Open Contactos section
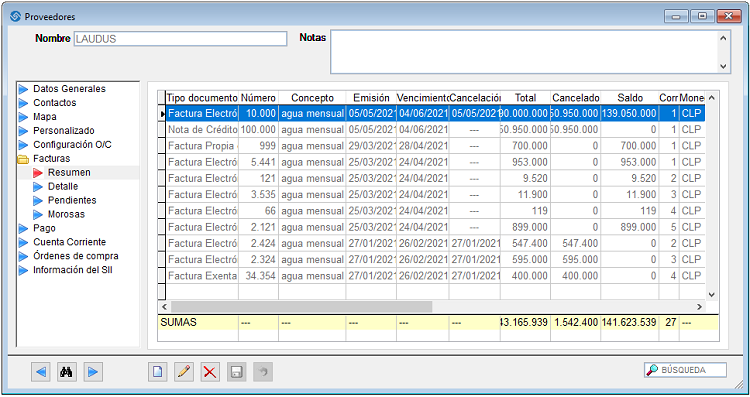 pos(55,103)
